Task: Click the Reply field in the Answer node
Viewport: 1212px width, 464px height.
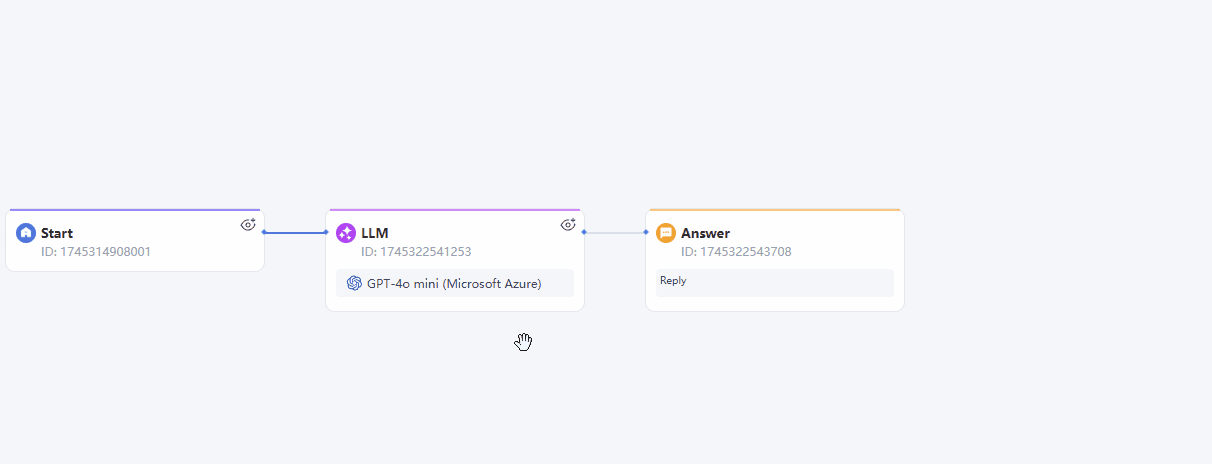Action: 775,283
